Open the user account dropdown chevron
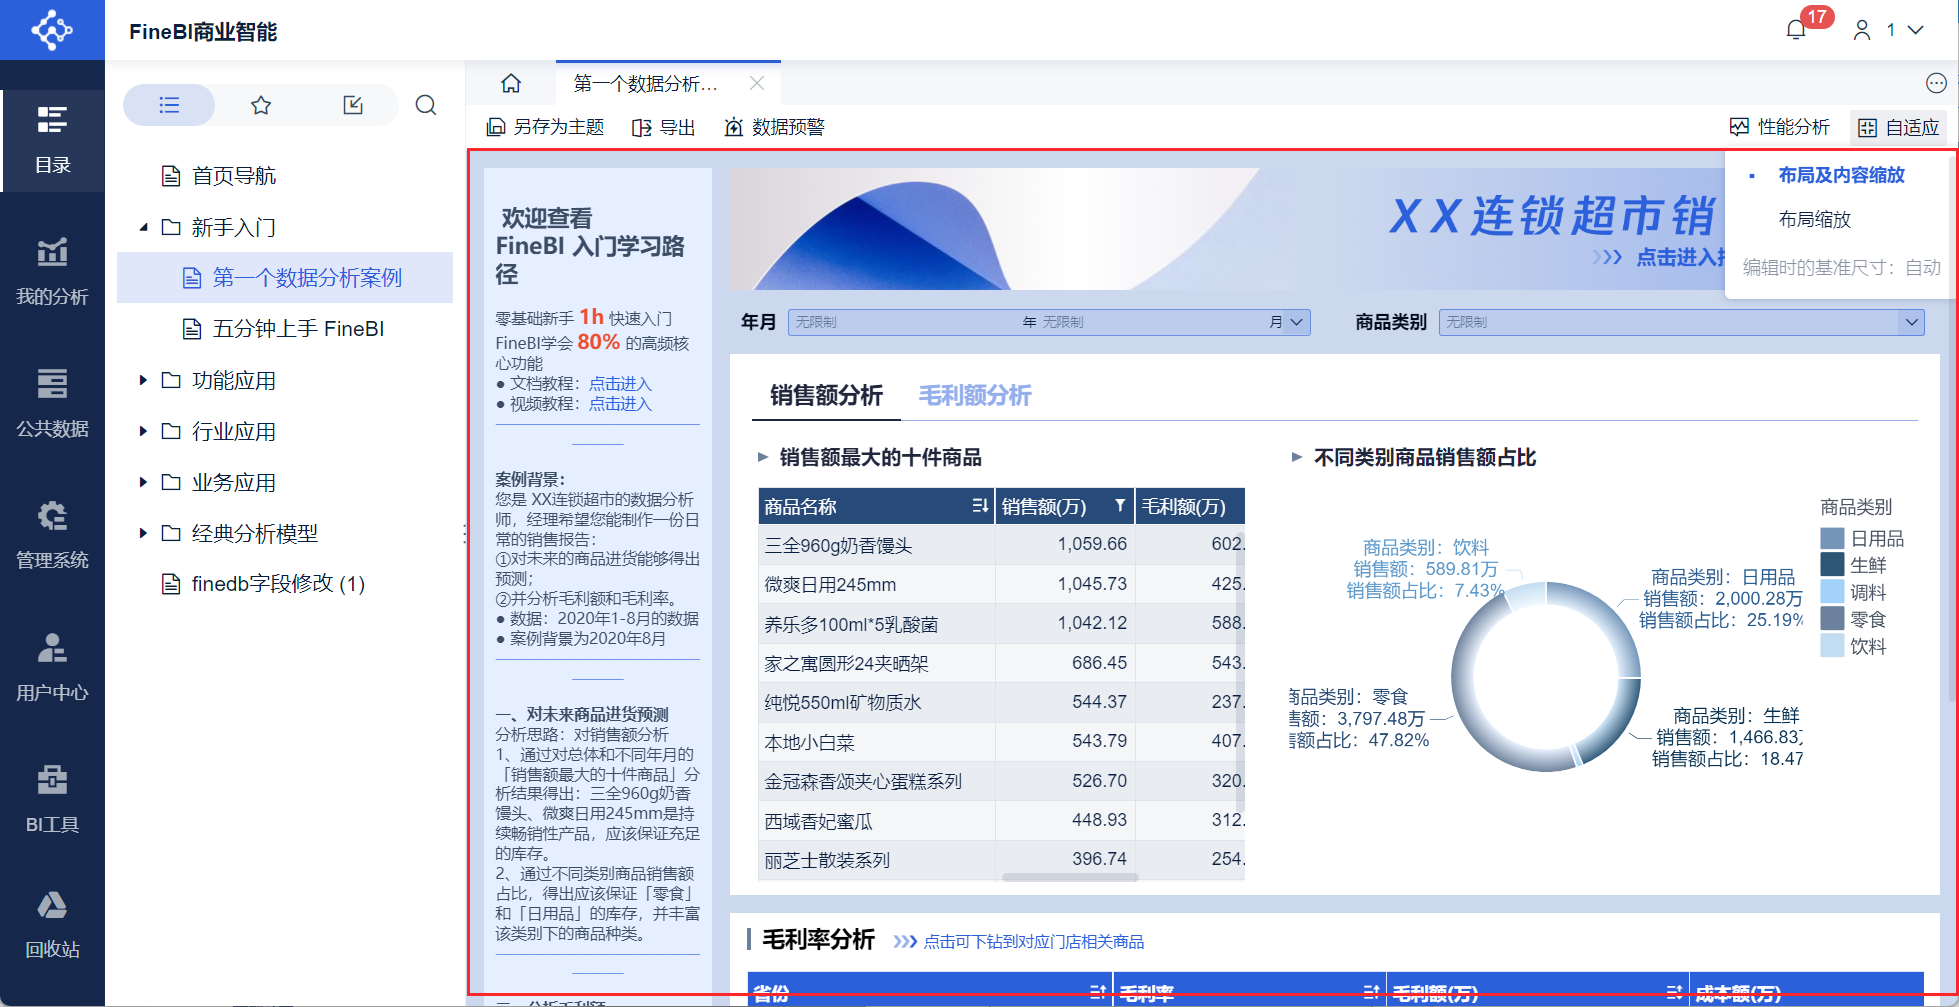Screen dimensions: 1959x1007 pos(1915,30)
